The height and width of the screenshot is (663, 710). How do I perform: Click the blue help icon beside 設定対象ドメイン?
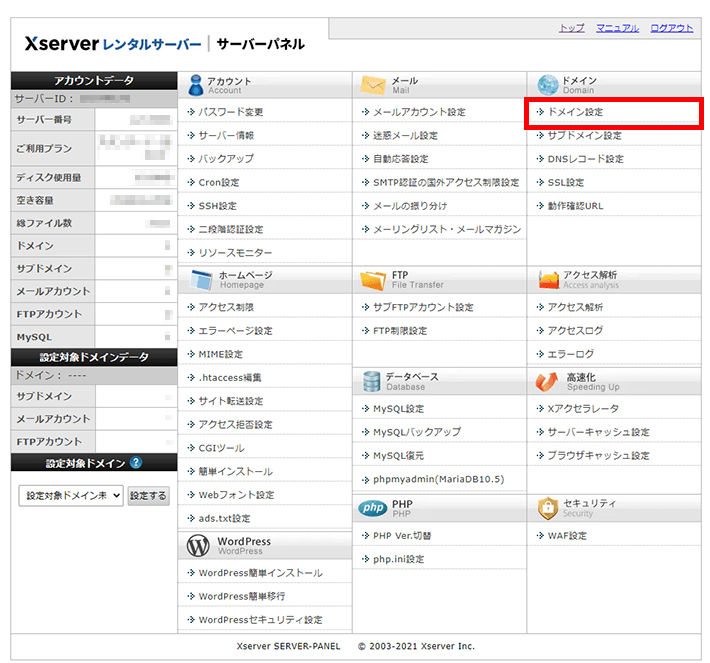pos(136,462)
